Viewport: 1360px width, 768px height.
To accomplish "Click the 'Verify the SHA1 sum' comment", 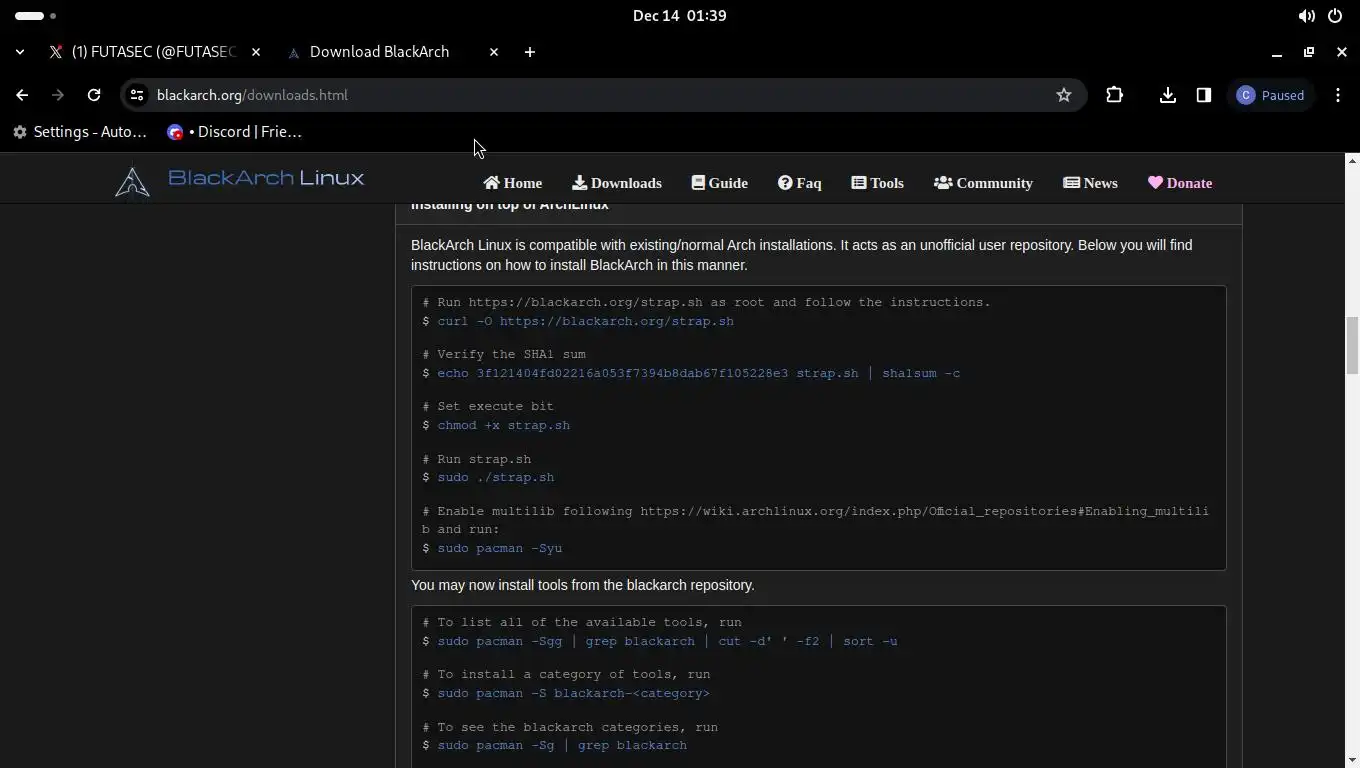I will click(504, 354).
